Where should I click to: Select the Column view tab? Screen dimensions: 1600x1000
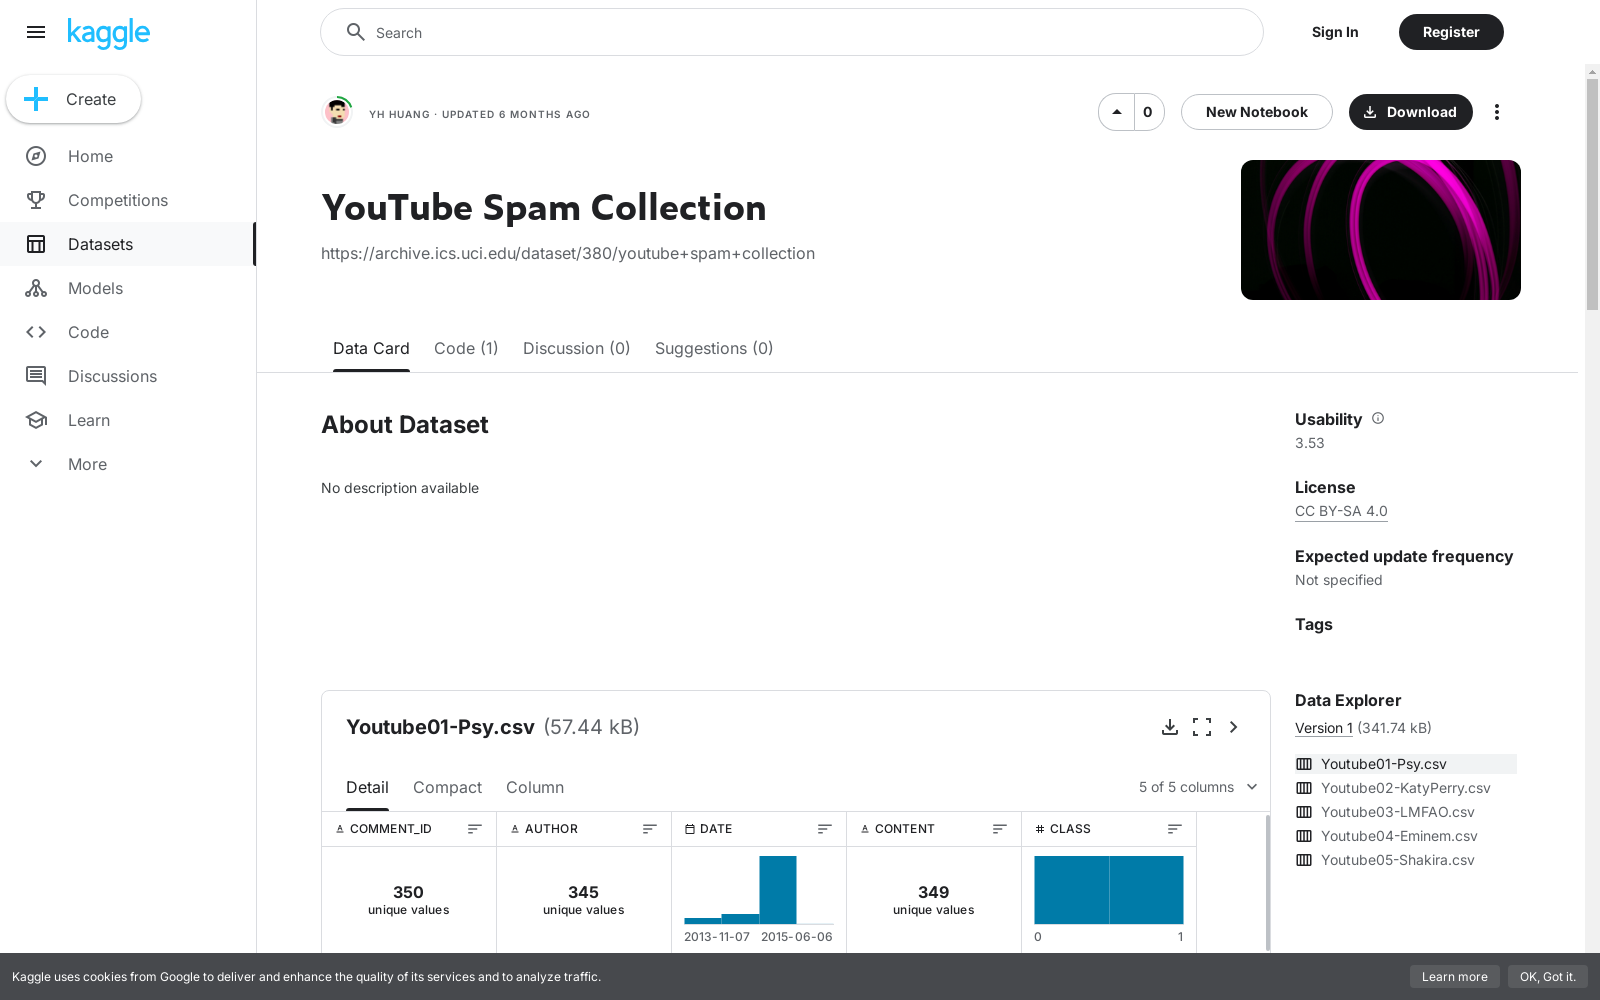pyautogui.click(x=535, y=787)
